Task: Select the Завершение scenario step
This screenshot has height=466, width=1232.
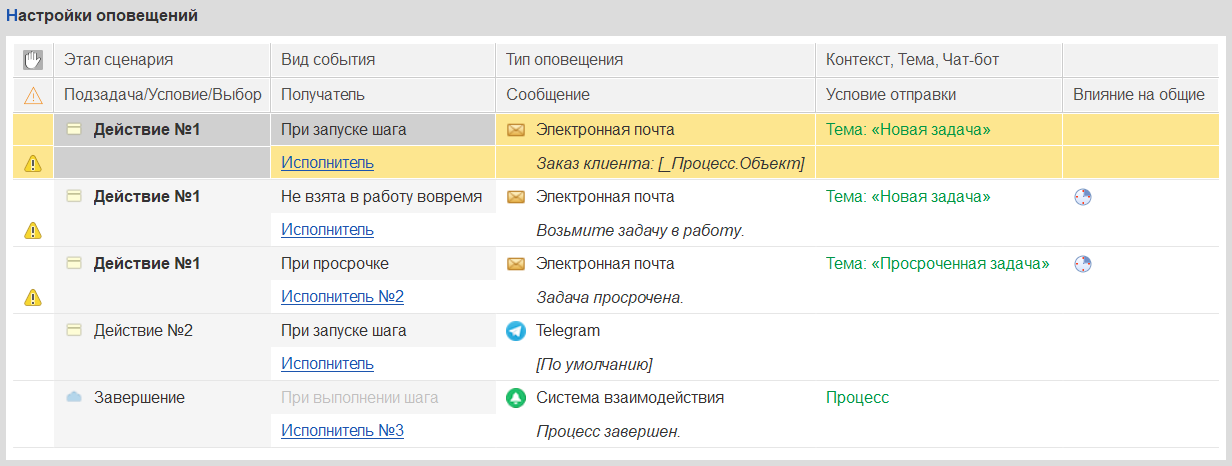Action: pos(139,397)
